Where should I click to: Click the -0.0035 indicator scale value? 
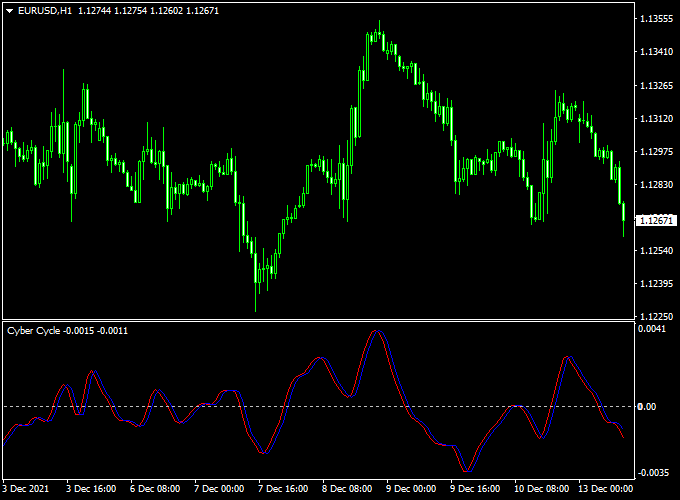point(653,472)
